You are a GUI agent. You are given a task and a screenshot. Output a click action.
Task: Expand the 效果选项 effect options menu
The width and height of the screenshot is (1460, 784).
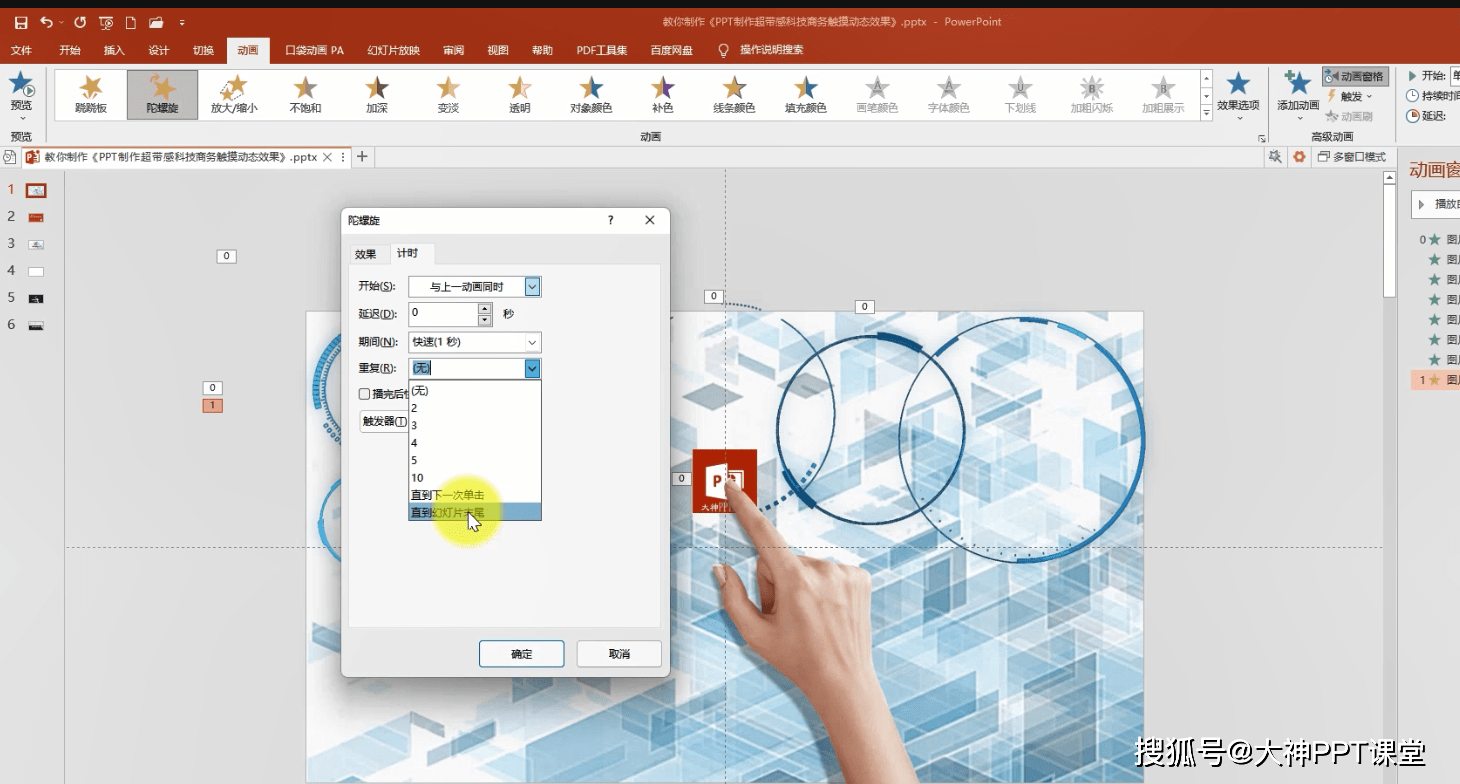[1239, 95]
